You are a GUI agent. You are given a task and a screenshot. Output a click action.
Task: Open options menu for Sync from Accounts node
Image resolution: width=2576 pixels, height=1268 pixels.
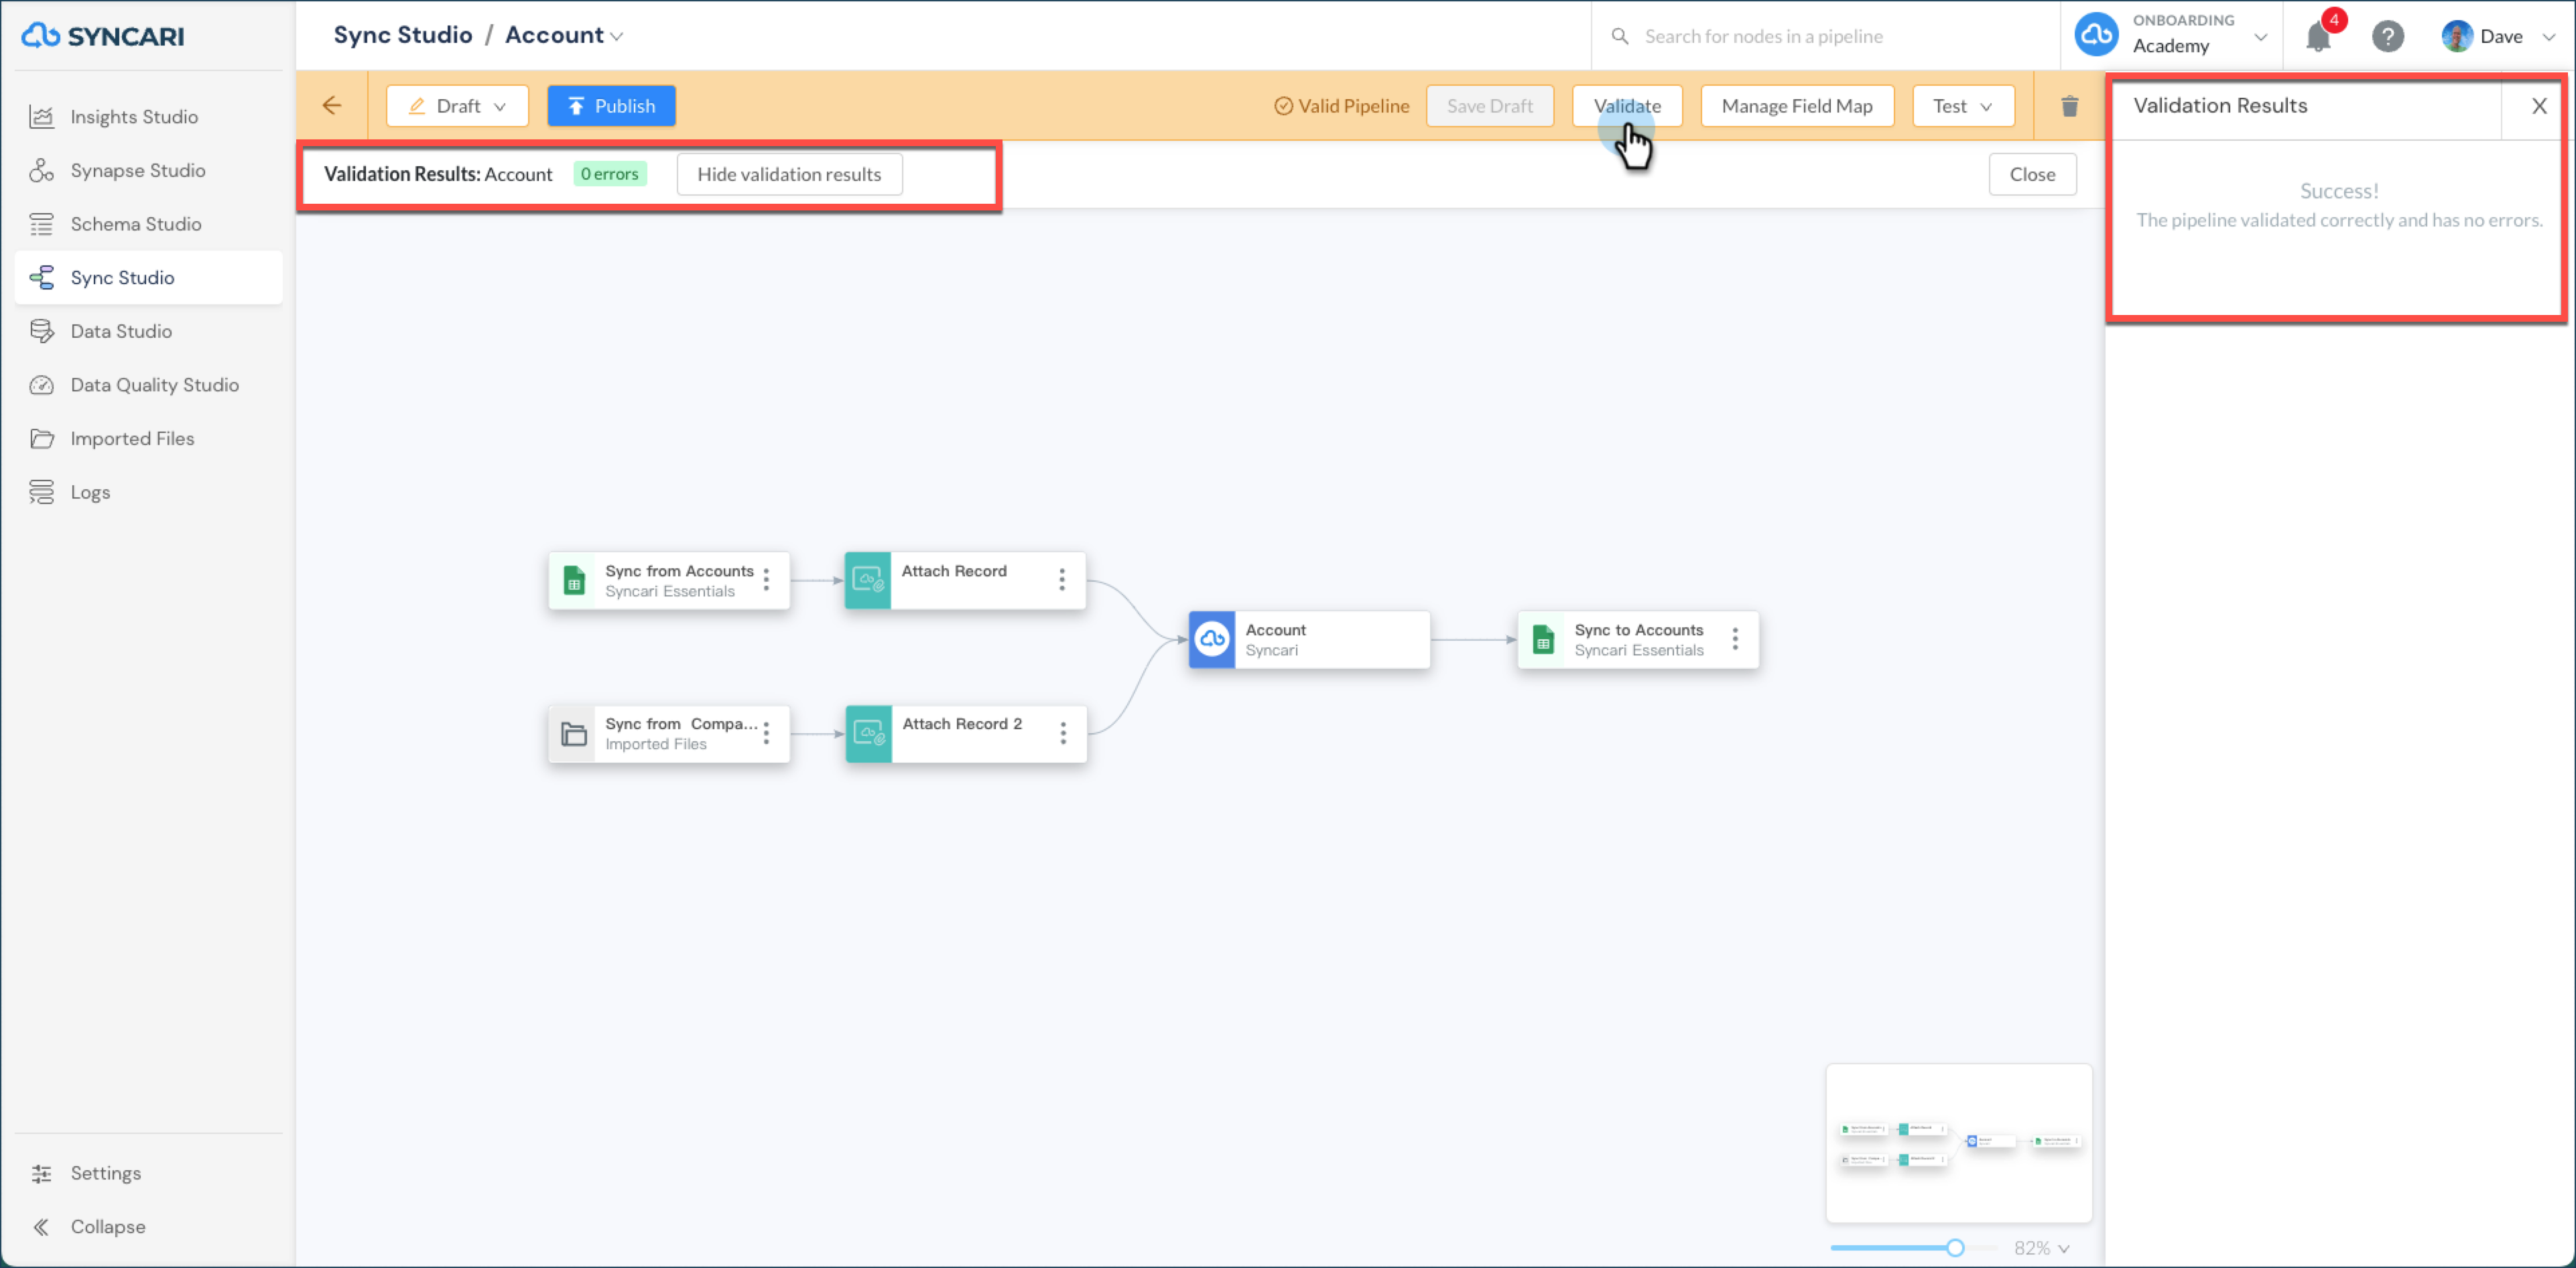click(766, 579)
